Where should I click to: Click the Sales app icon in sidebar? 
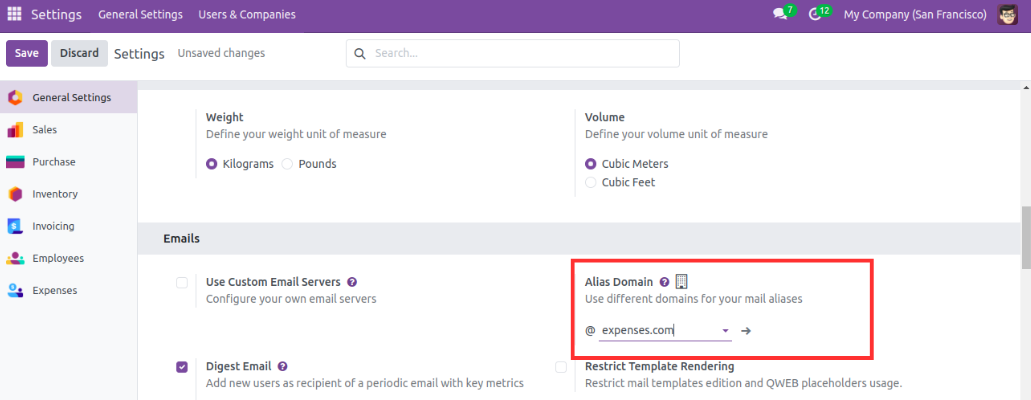point(14,130)
